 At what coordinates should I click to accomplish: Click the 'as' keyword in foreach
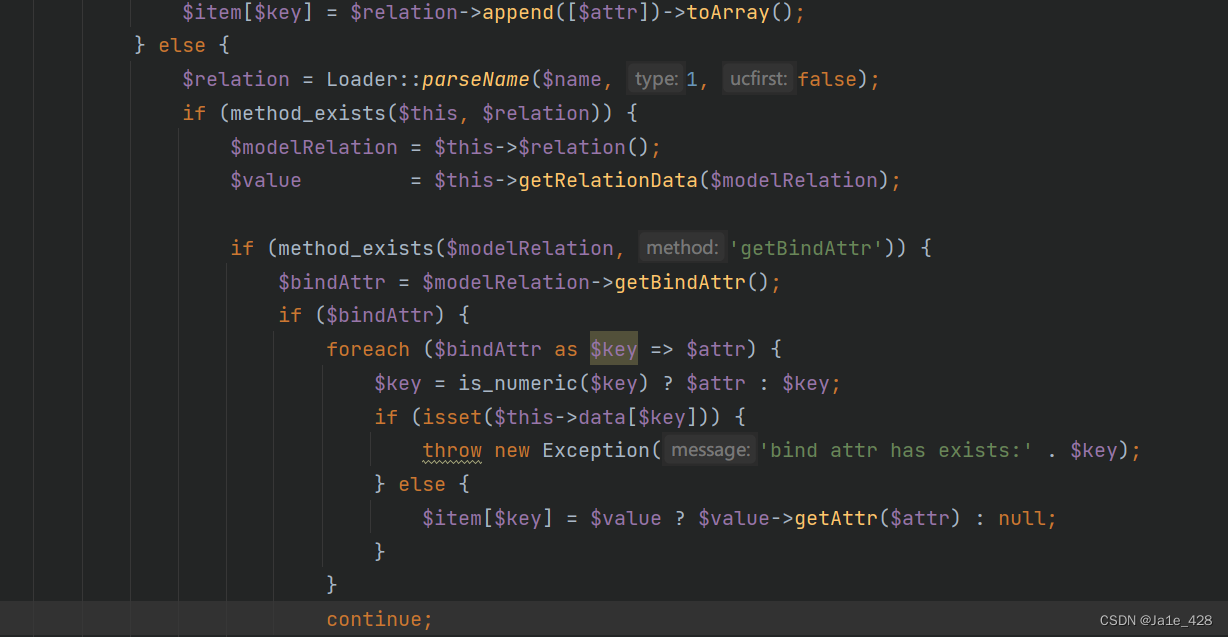[x=566, y=349]
